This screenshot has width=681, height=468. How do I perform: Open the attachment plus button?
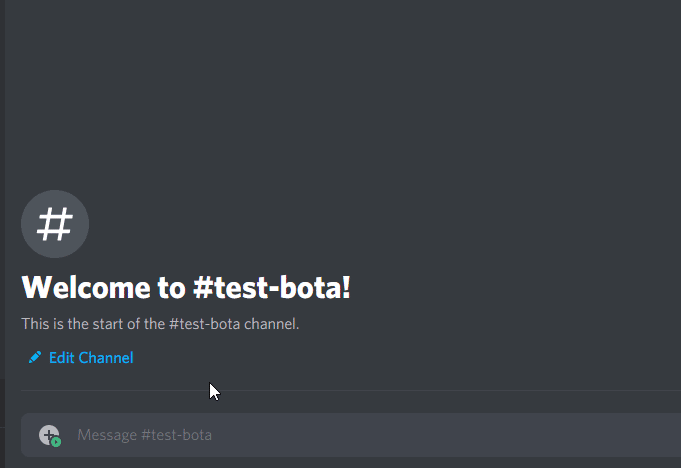49,435
